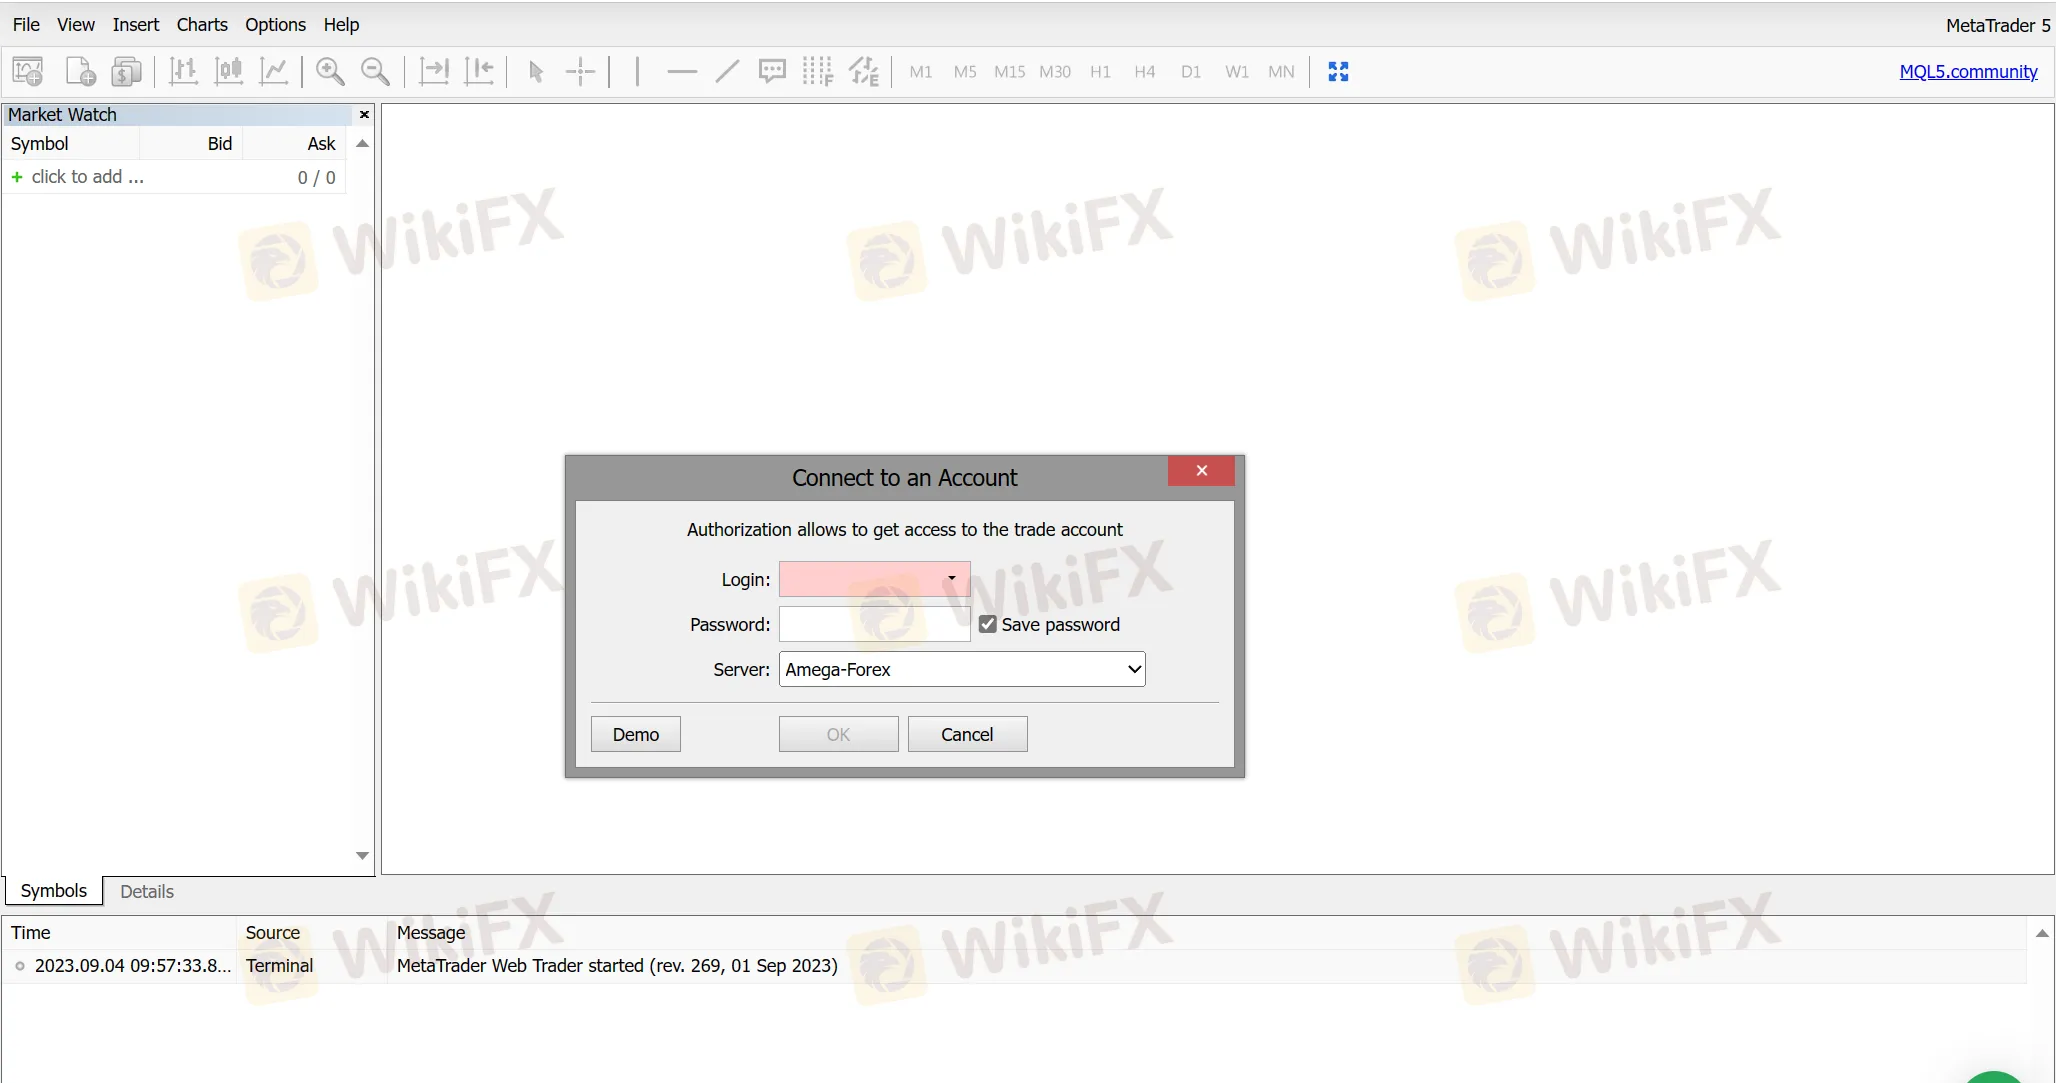This screenshot has height=1083, width=2056.
Task: Click the Market Watch scroll up arrow
Action: 363,144
